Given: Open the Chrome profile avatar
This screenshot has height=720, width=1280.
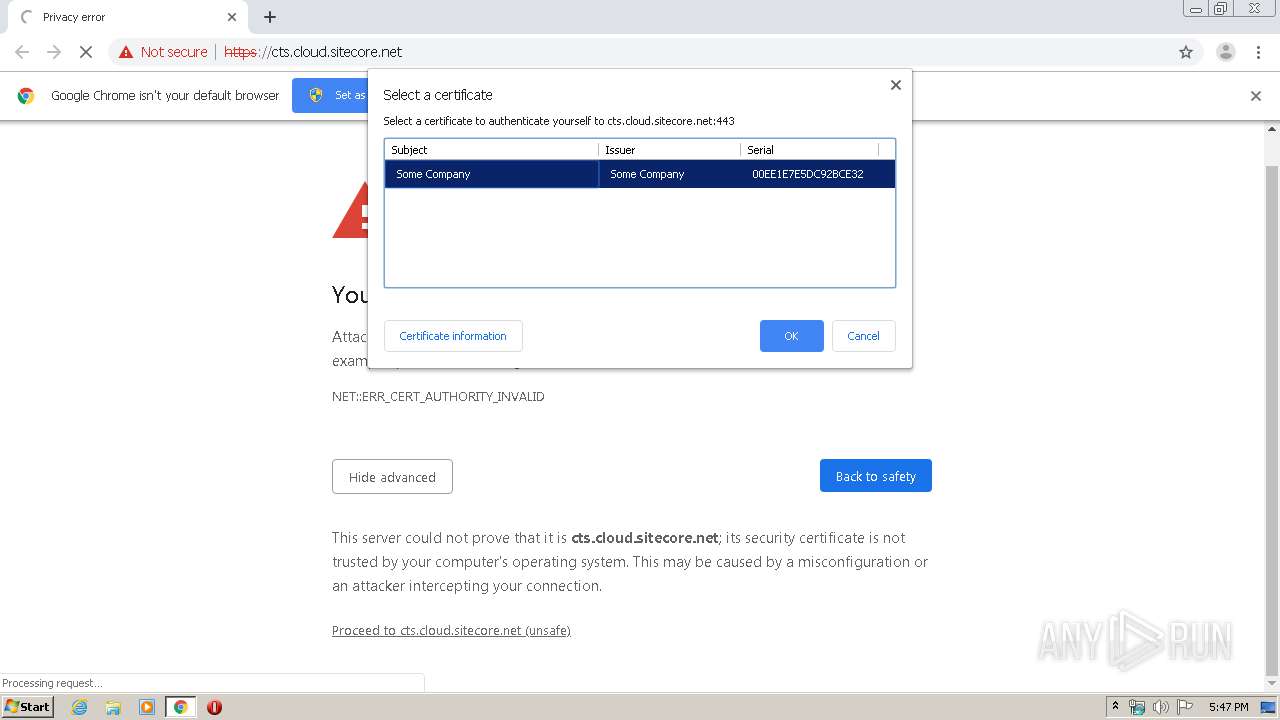Looking at the screenshot, I should 1225,52.
